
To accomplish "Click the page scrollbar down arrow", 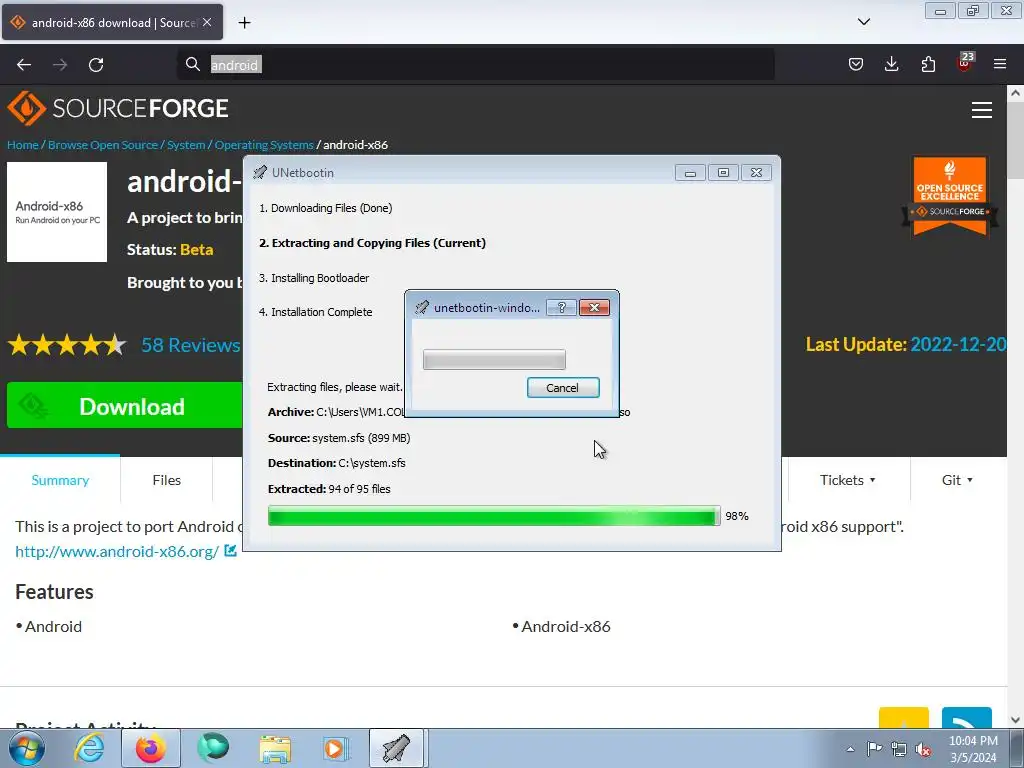I will click(x=1016, y=720).
